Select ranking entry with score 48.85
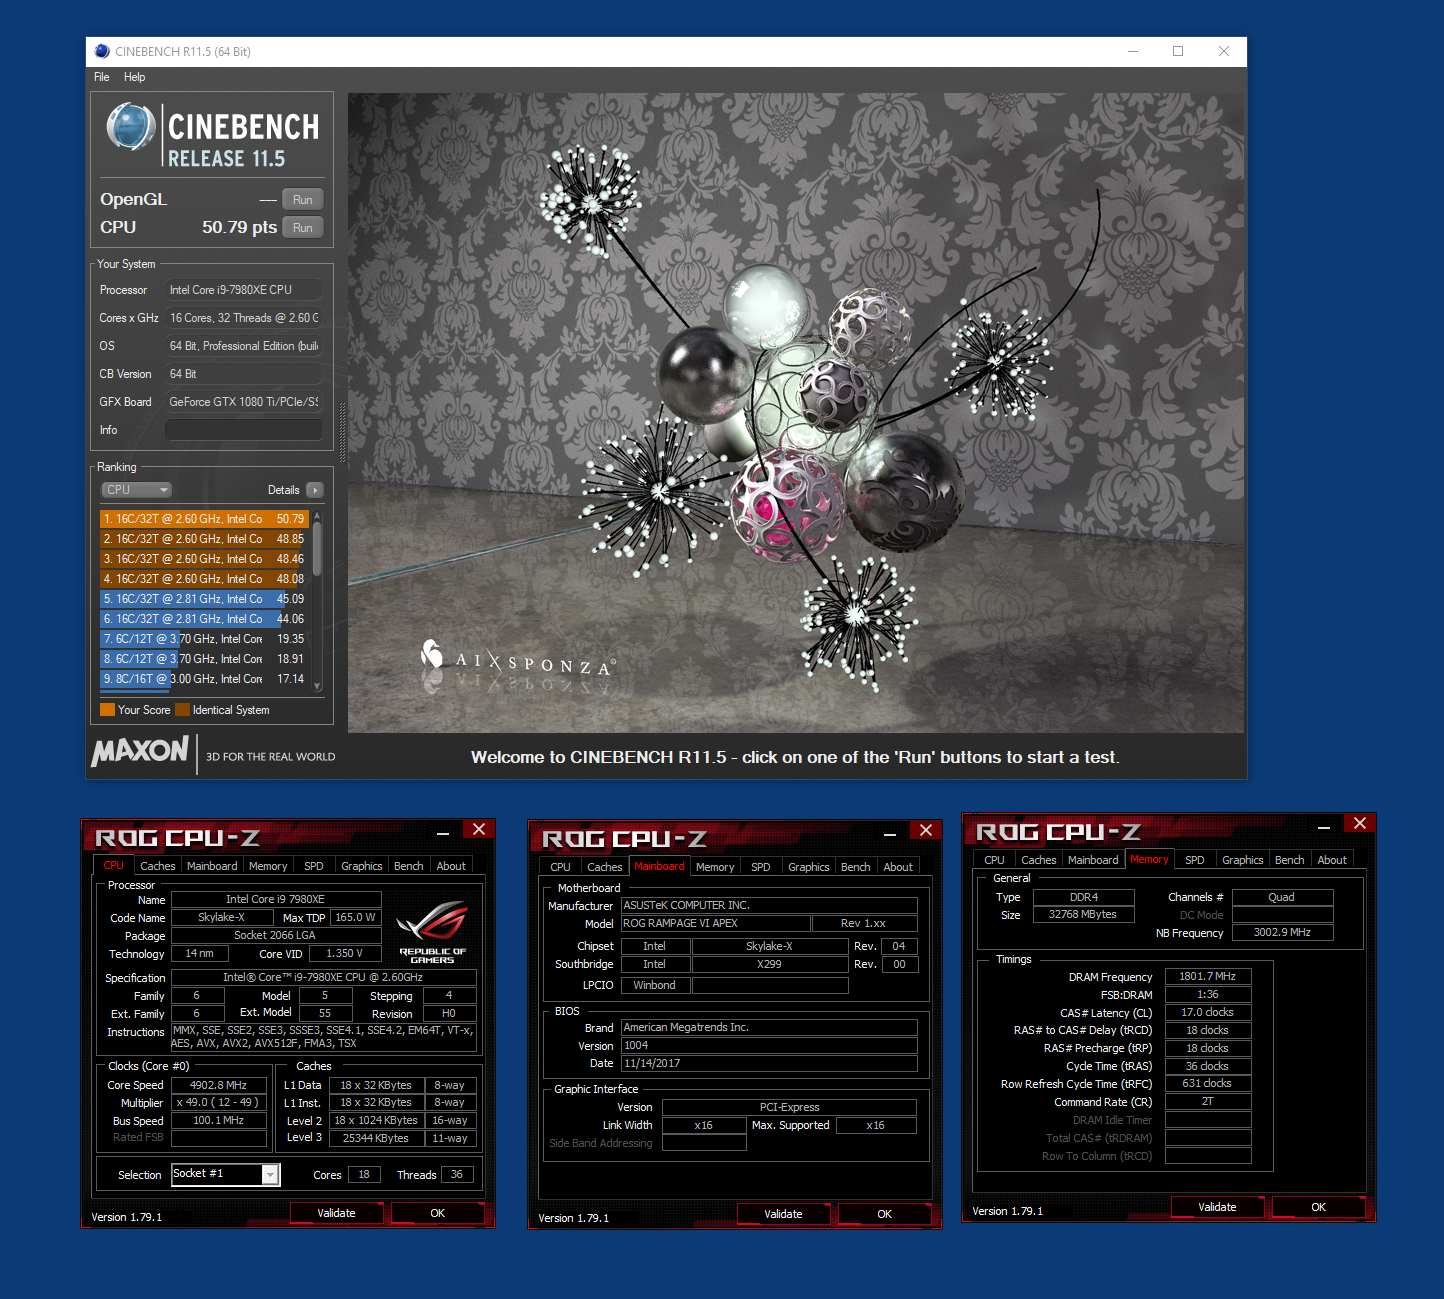The image size is (1444, 1299). 204,539
